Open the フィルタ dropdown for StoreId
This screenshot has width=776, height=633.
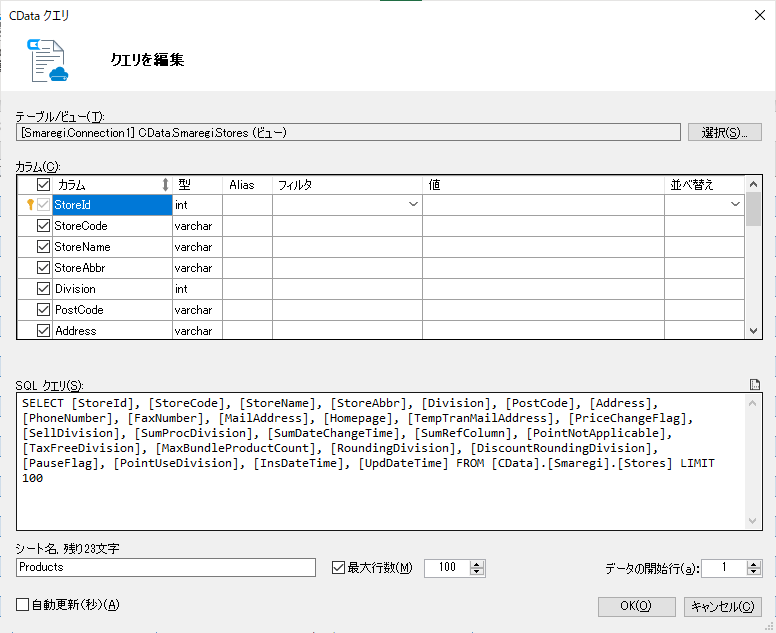click(x=413, y=204)
